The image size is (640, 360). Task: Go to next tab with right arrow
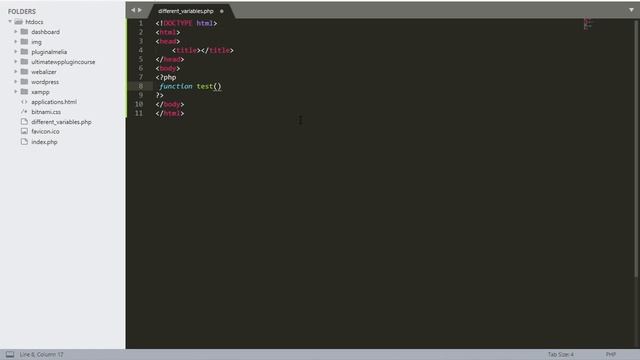click(140, 10)
